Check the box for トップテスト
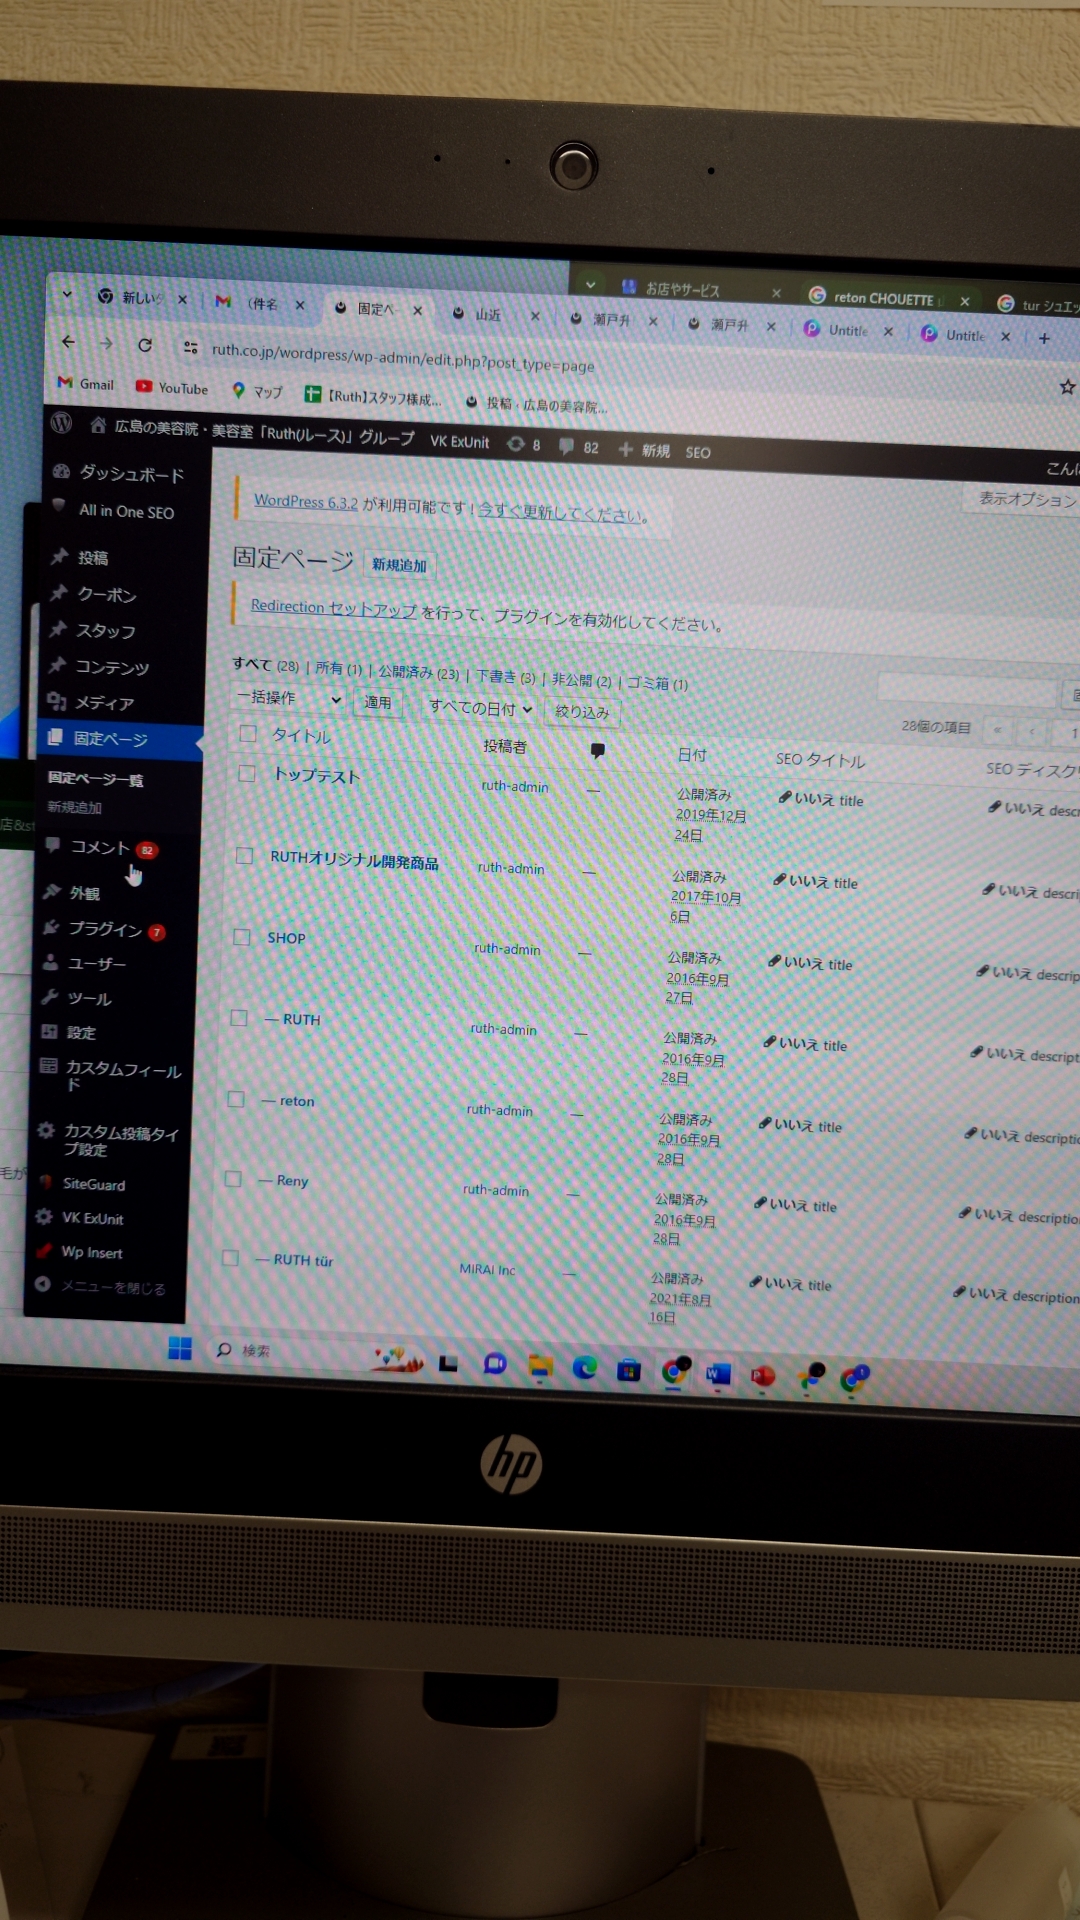 [247, 773]
